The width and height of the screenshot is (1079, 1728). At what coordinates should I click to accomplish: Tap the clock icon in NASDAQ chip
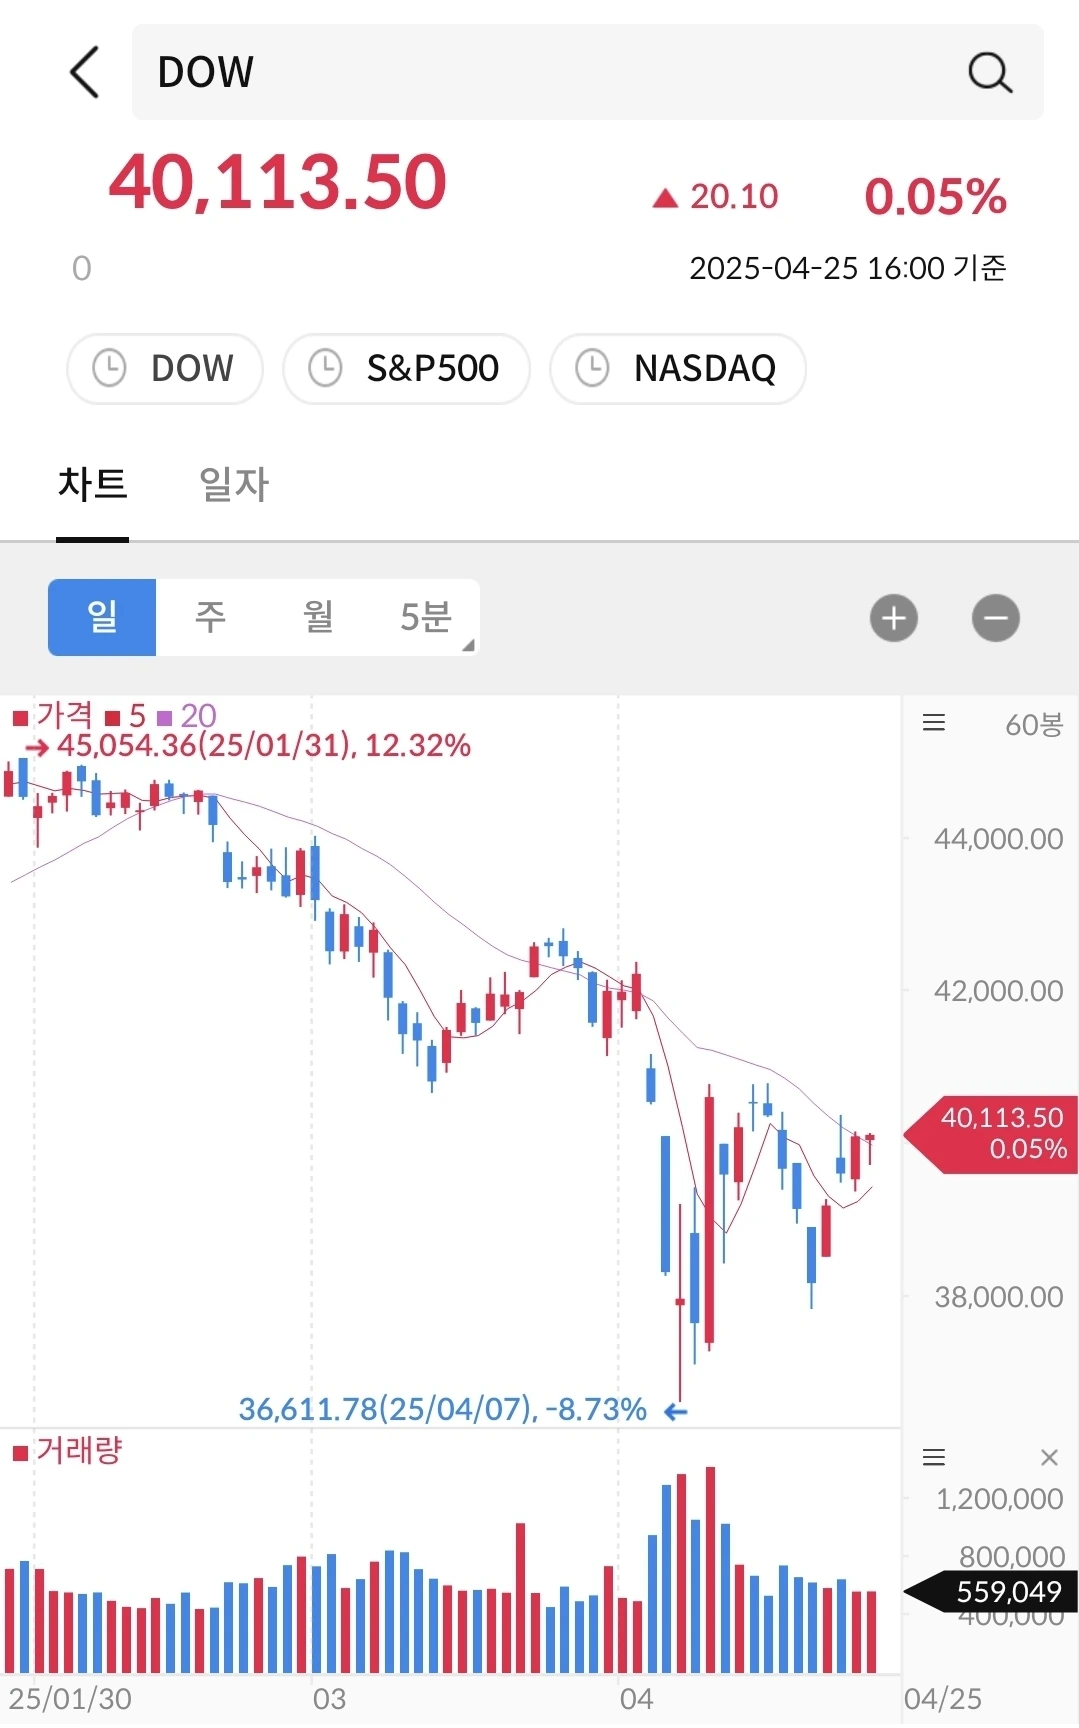[592, 368]
